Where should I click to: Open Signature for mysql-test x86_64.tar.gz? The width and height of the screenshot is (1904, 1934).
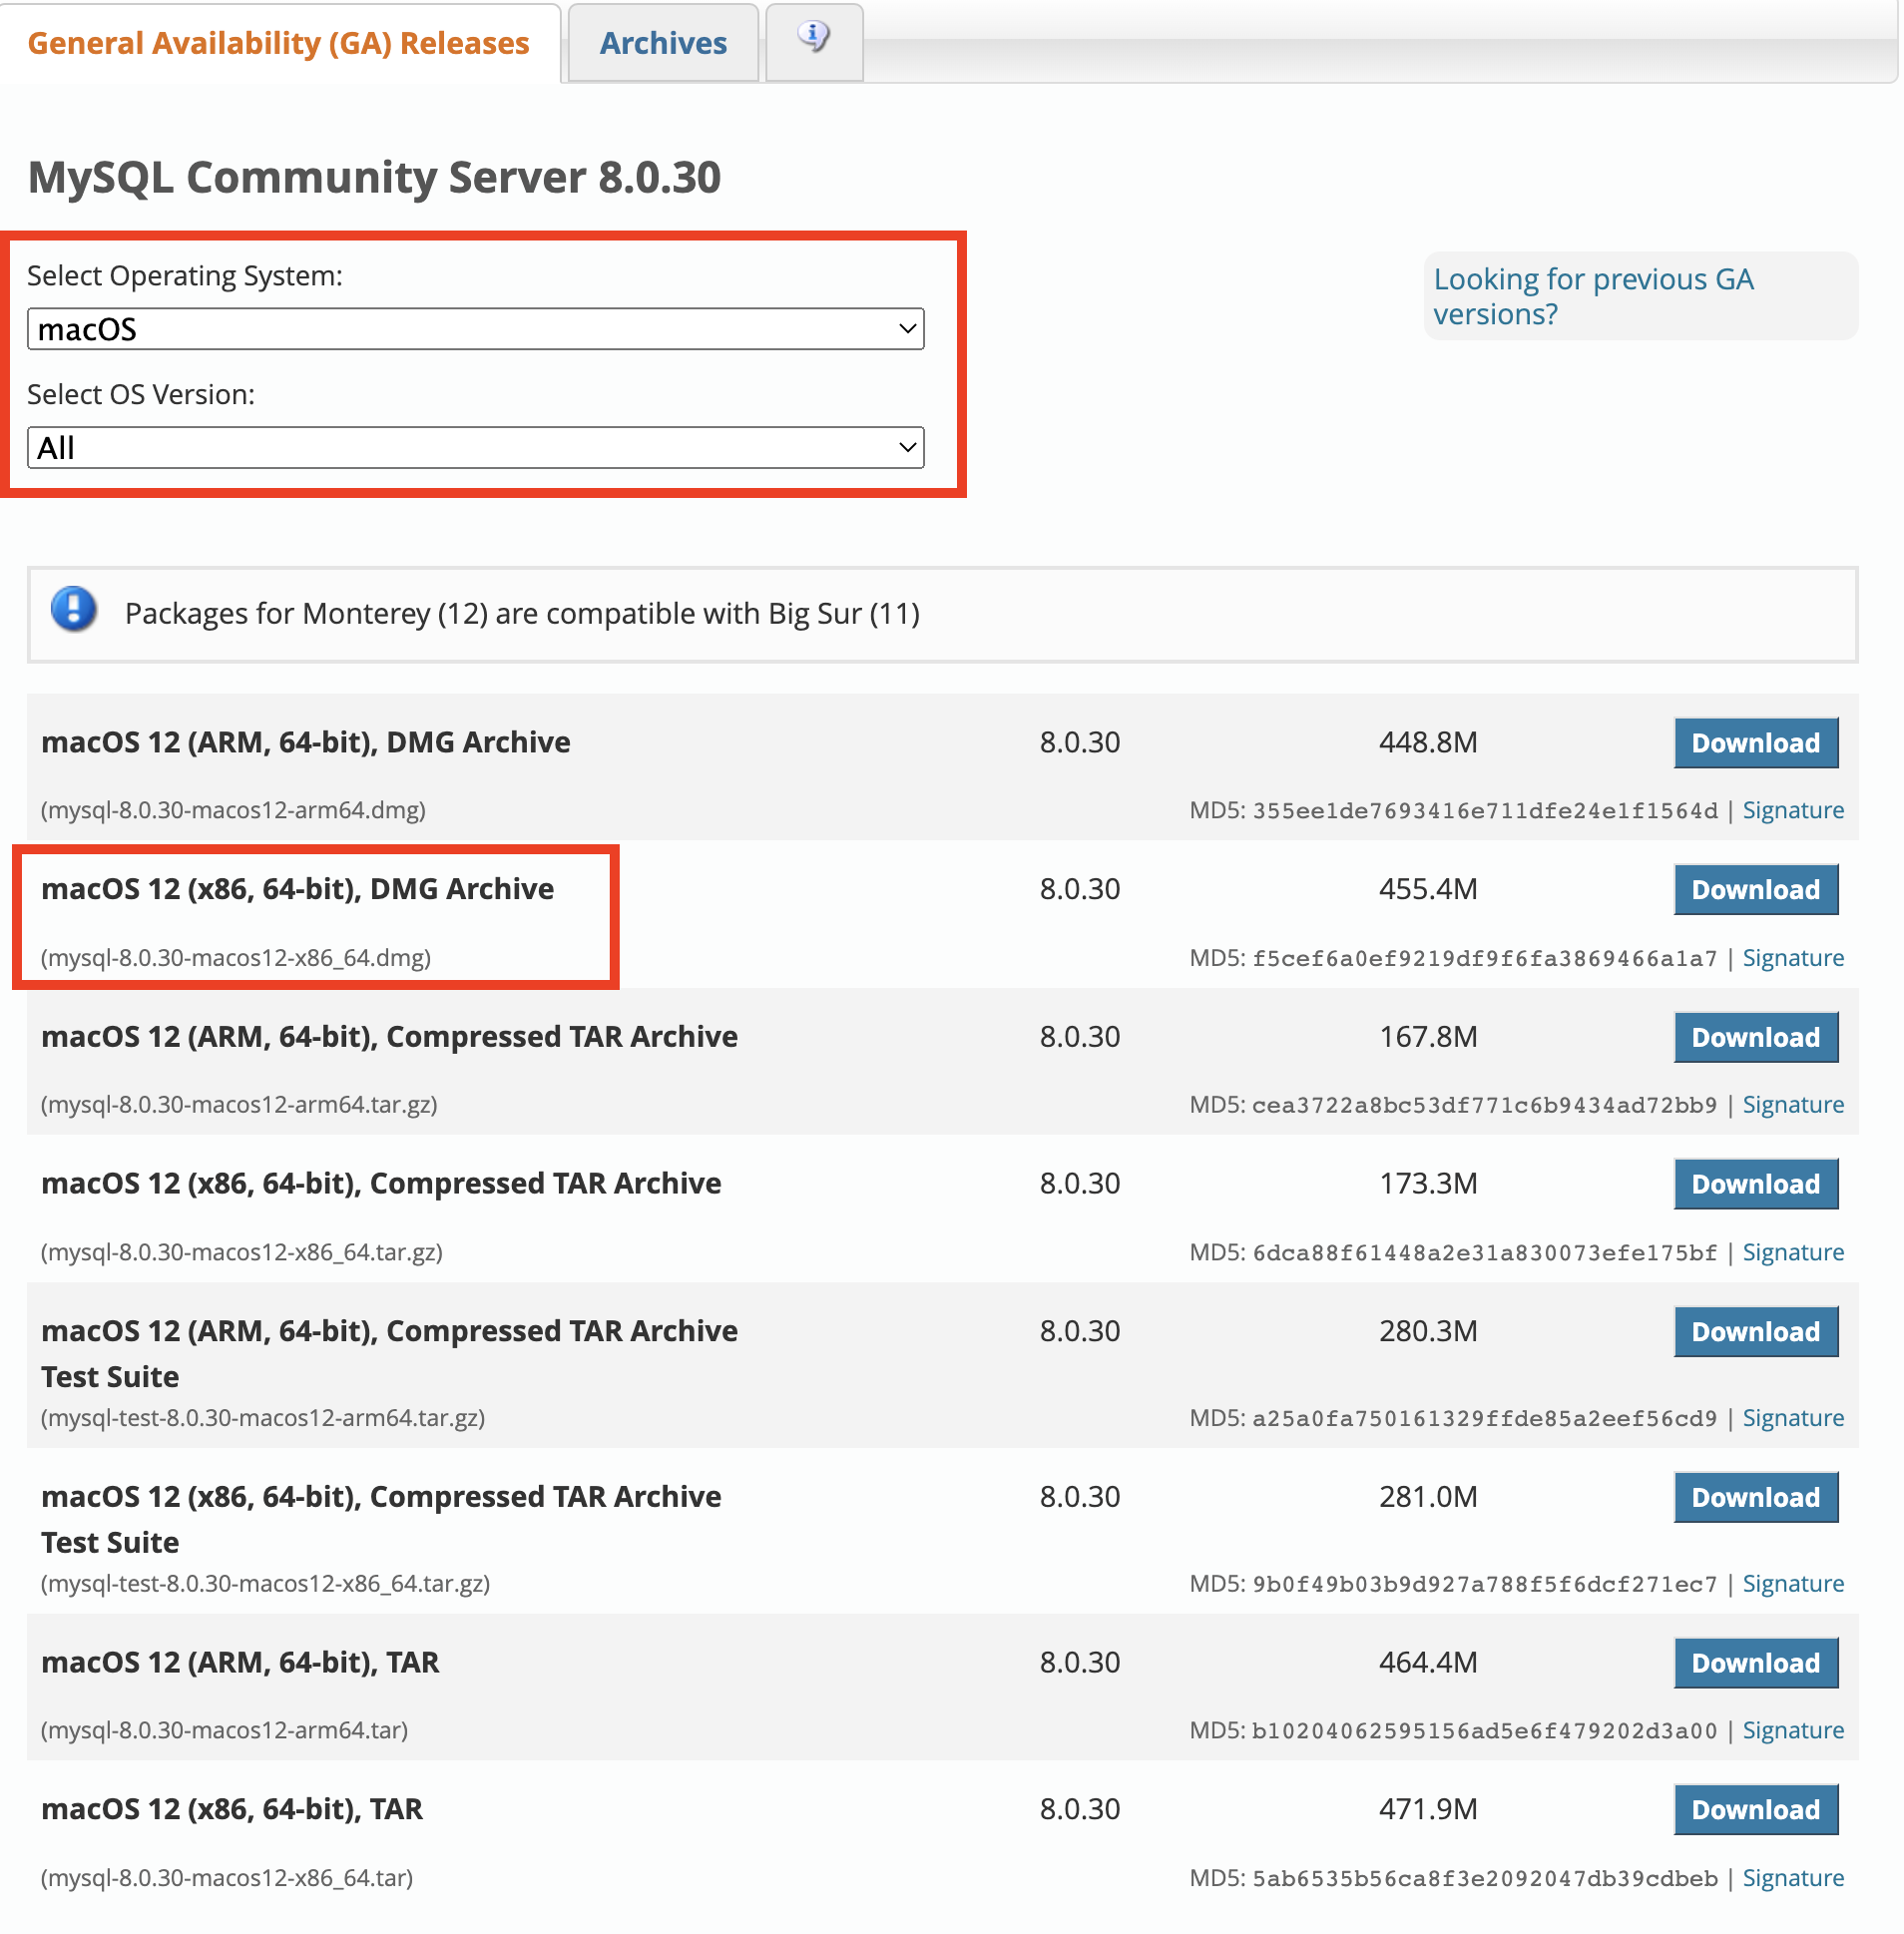[x=1794, y=1586]
